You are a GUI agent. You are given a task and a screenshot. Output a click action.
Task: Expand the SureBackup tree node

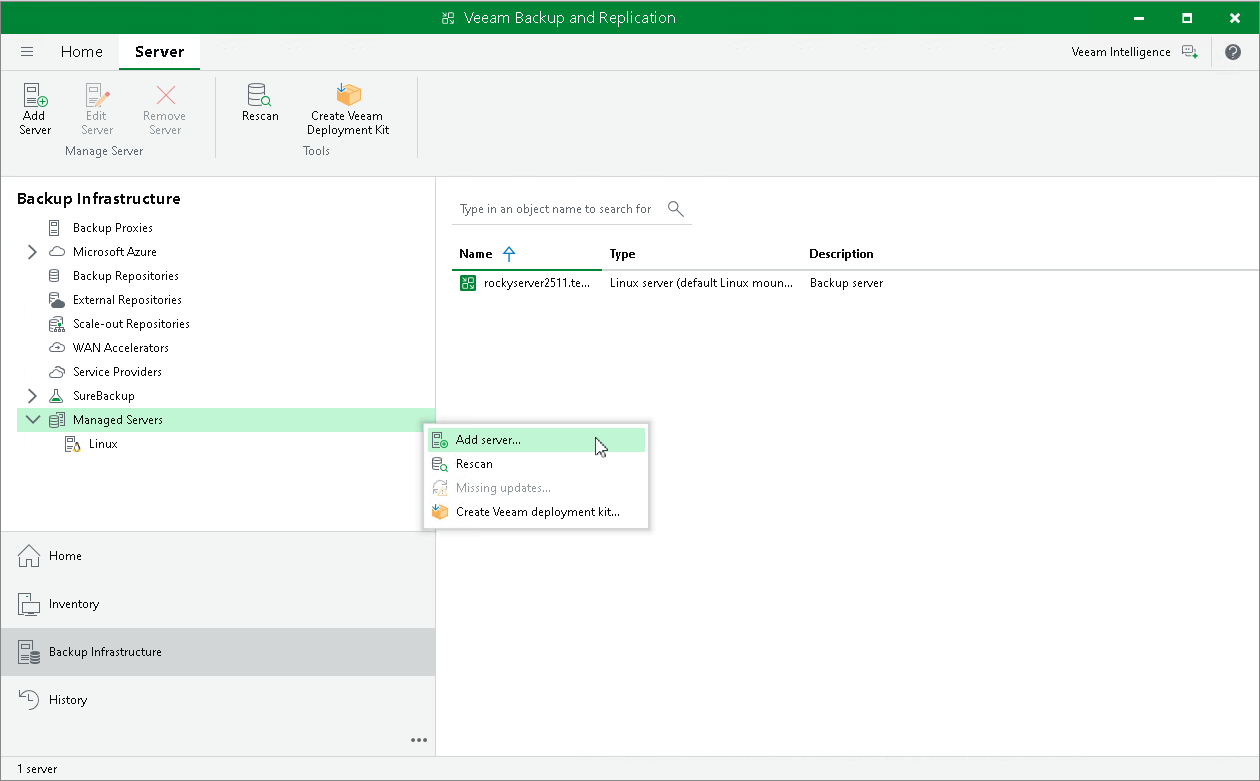click(x=33, y=396)
